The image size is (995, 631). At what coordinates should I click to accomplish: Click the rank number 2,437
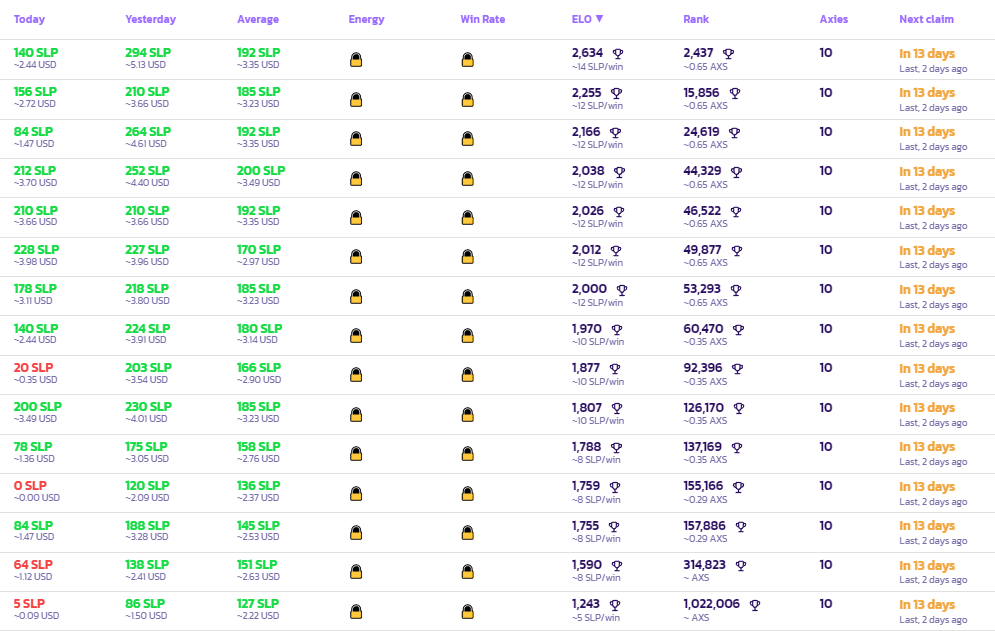[x=698, y=53]
